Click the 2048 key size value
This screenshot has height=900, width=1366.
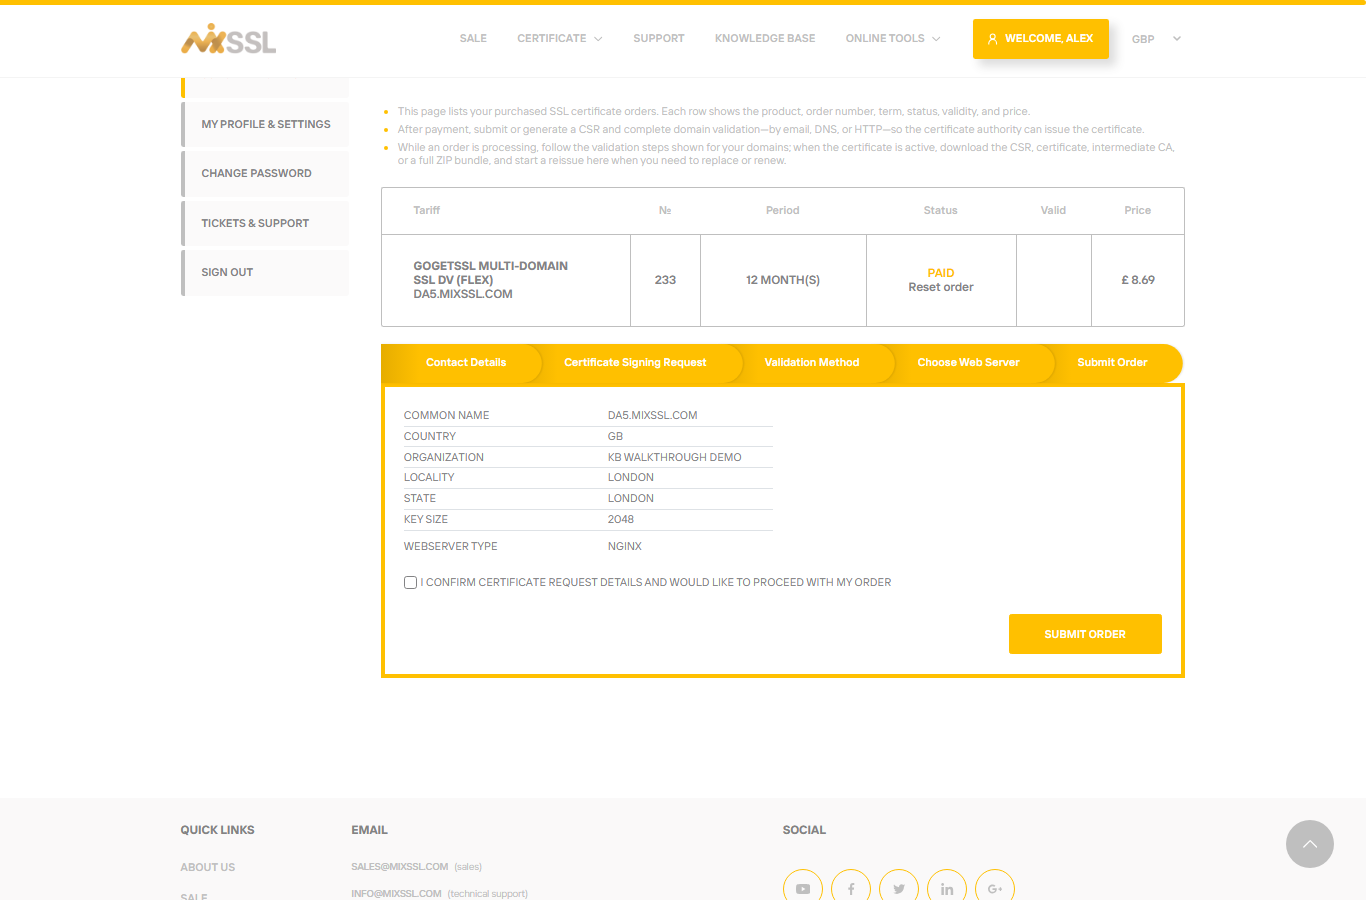[621, 519]
